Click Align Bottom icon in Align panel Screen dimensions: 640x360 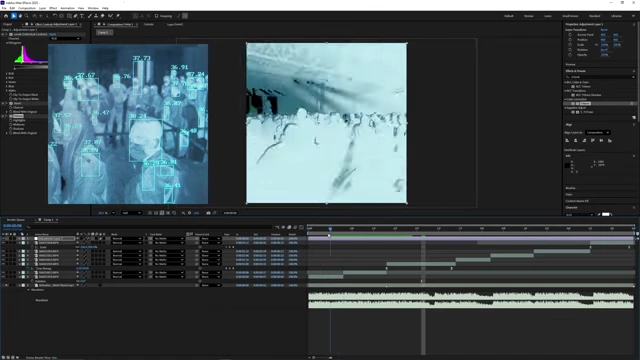pyautogui.click(x=610, y=140)
